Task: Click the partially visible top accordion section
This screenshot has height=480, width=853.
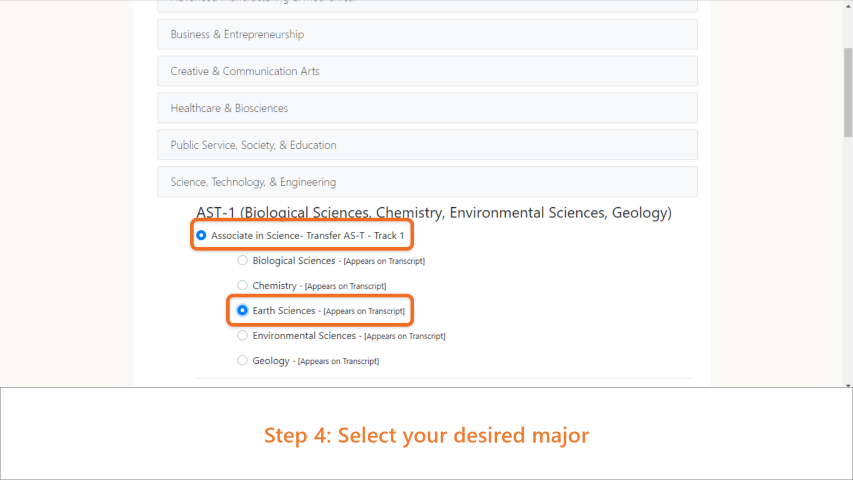Action: click(x=427, y=6)
